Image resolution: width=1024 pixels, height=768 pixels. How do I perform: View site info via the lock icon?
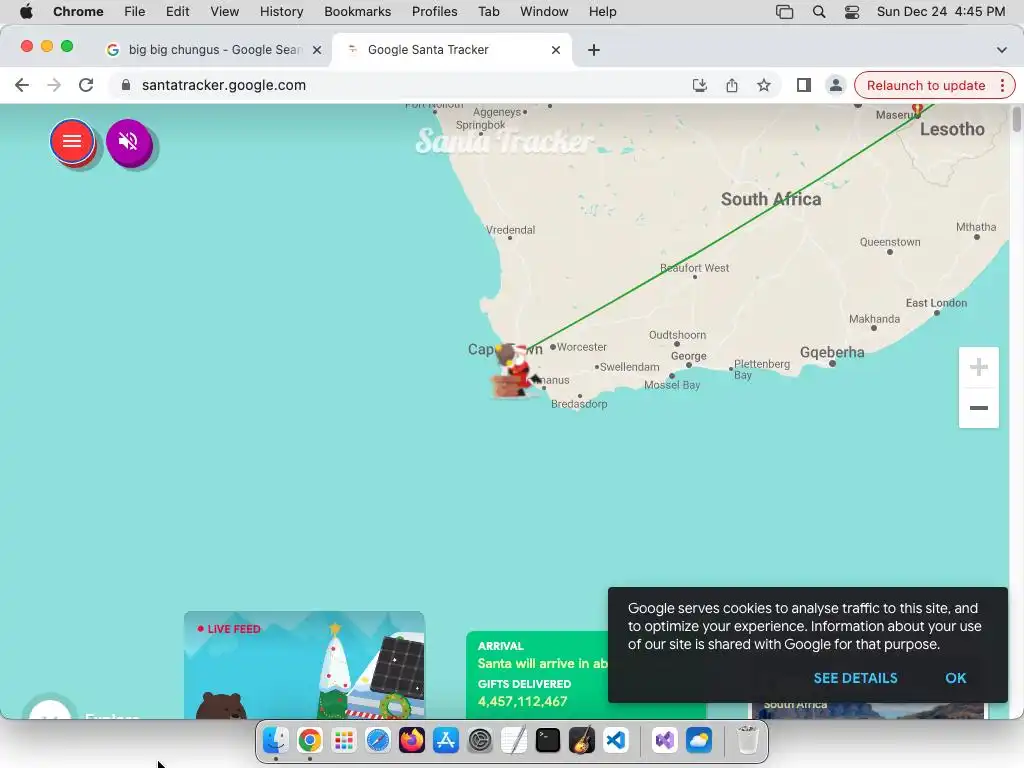(x=126, y=85)
